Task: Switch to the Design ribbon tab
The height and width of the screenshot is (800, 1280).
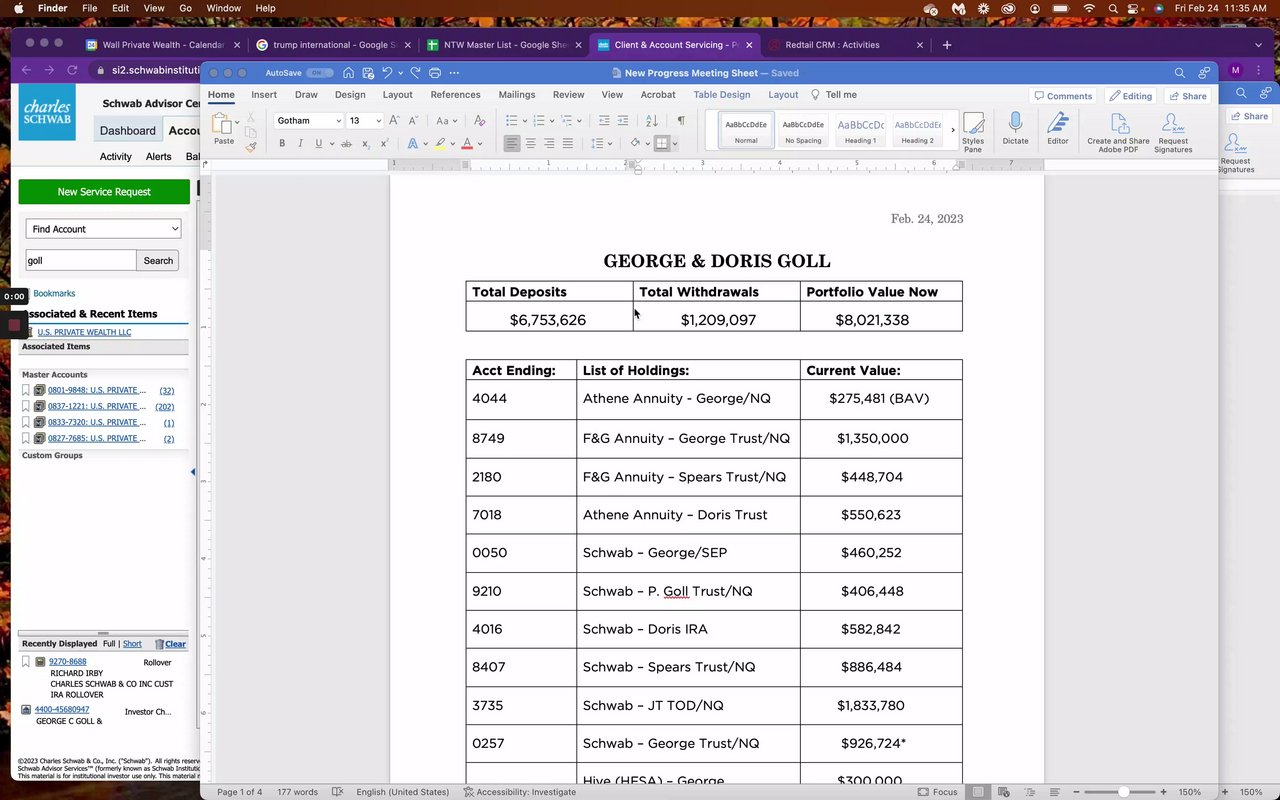Action: pos(350,95)
